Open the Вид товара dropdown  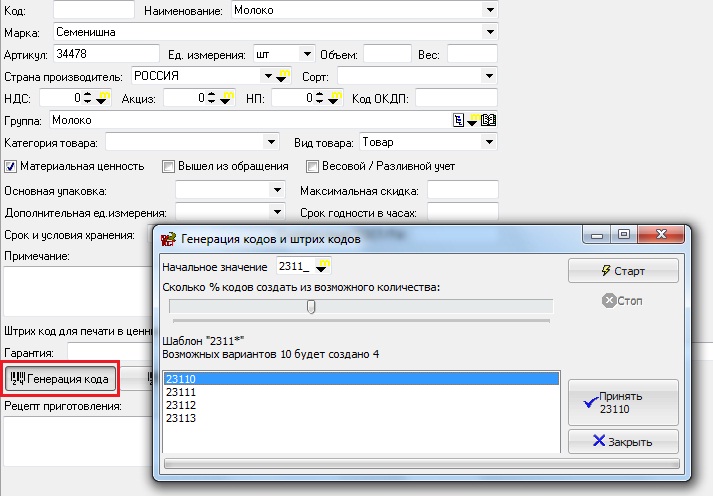[x=489, y=142]
